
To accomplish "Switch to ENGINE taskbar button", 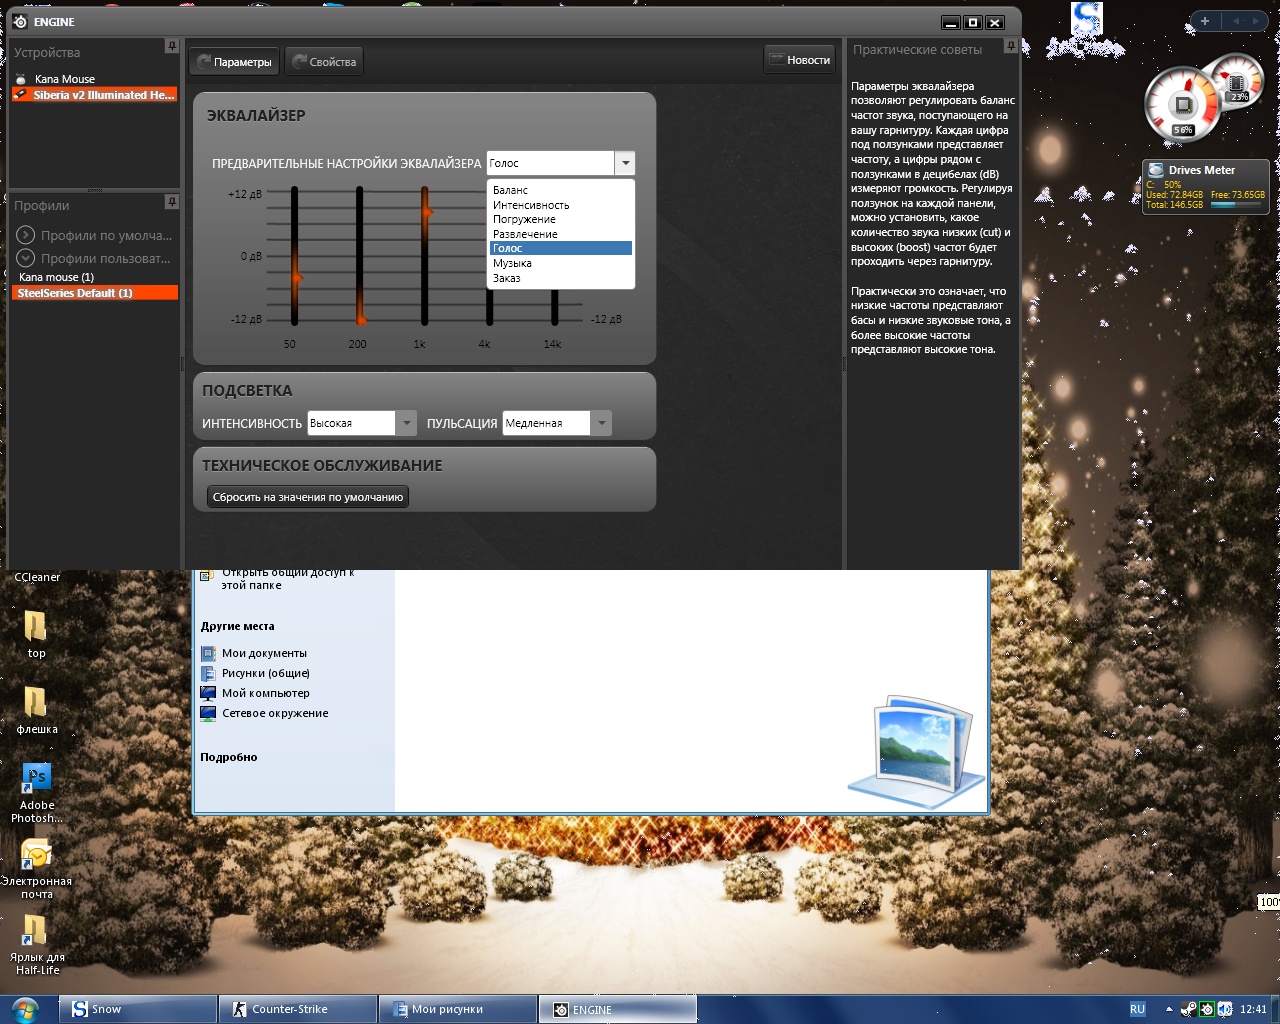I will coord(617,1009).
